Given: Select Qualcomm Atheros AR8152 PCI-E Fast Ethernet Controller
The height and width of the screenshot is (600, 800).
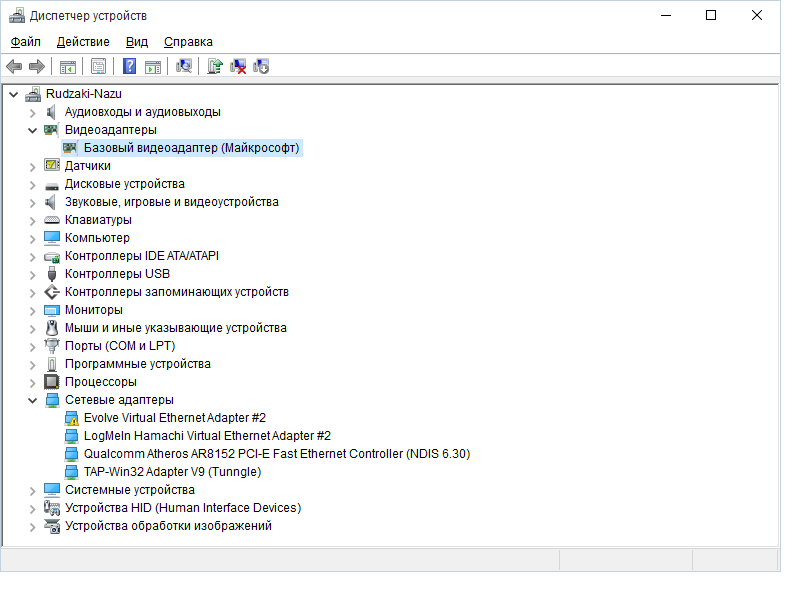Looking at the screenshot, I should click(277, 454).
